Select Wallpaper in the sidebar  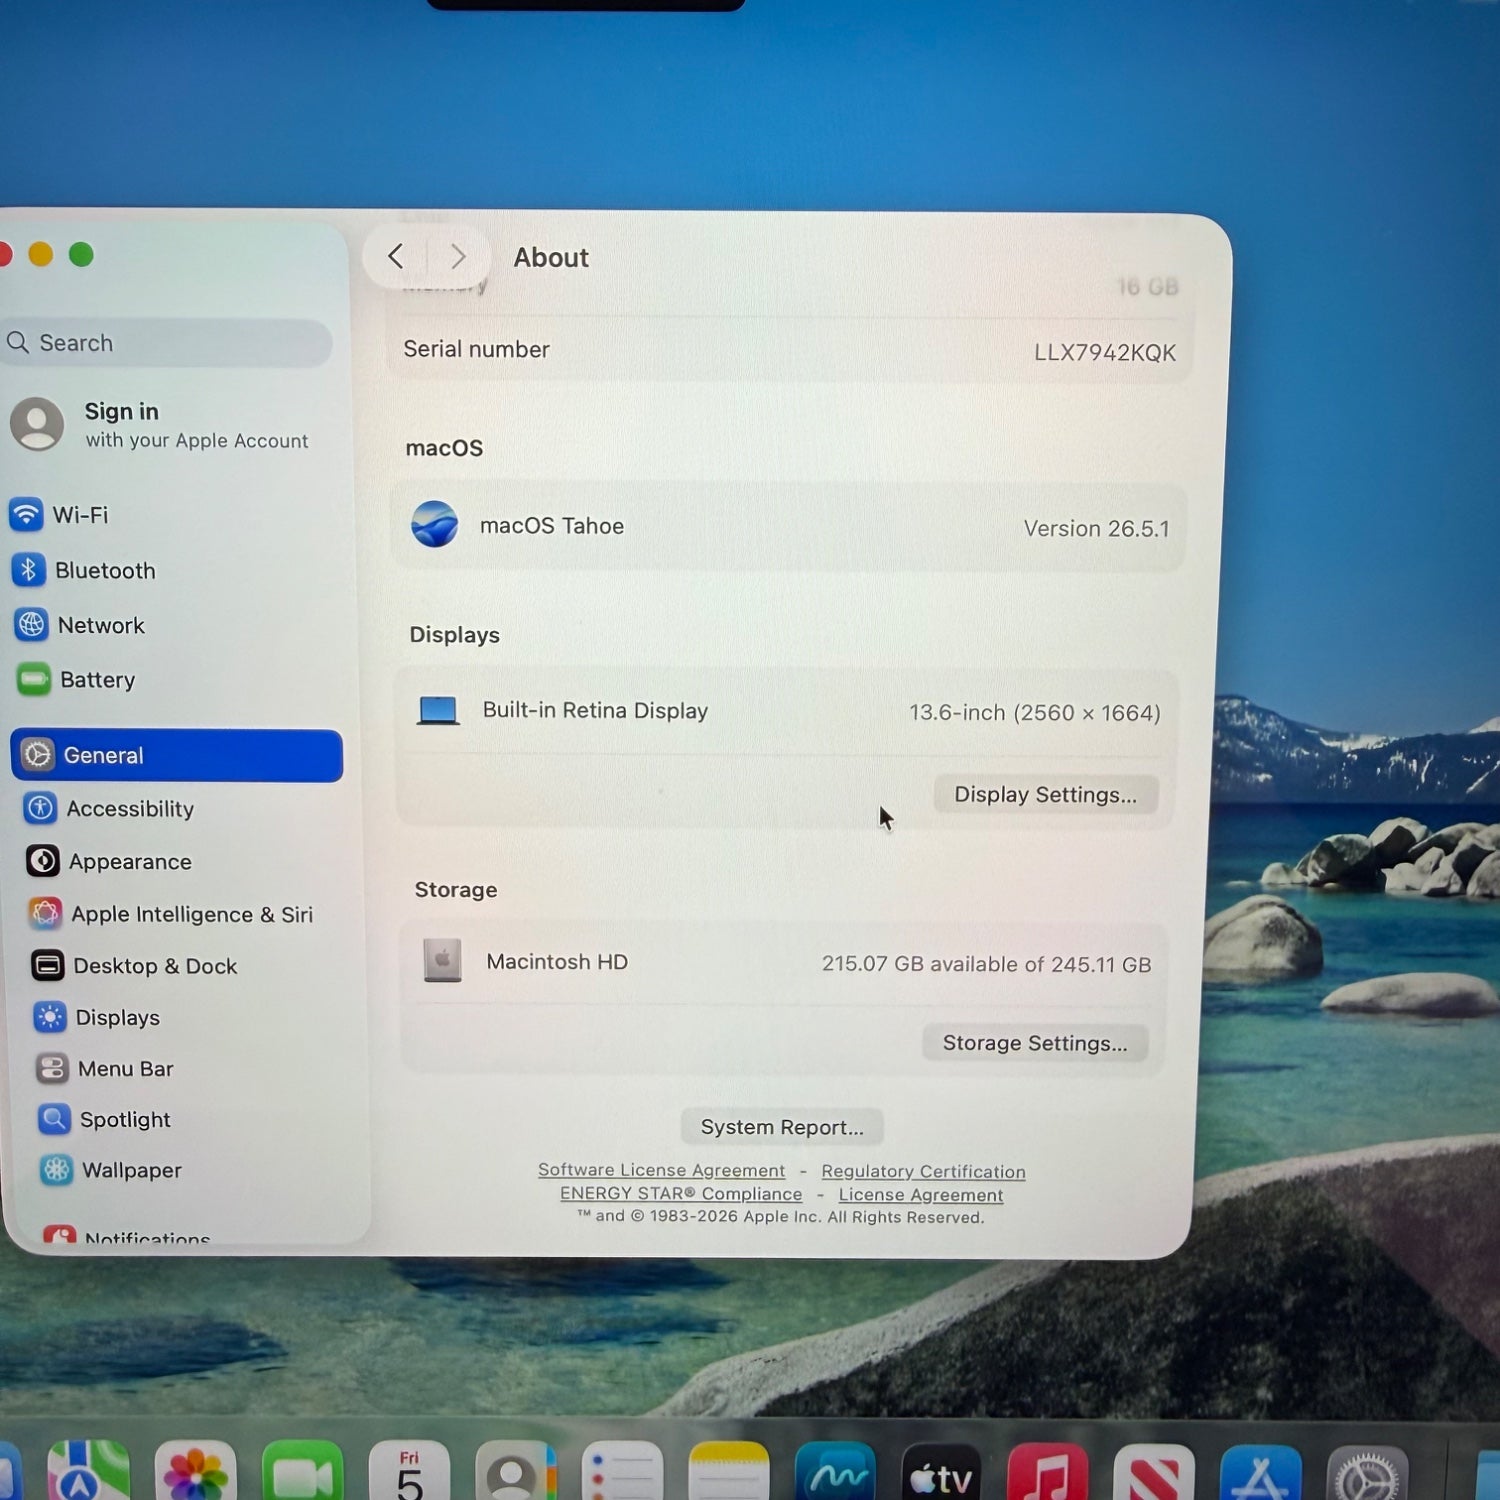coord(199,1170)
